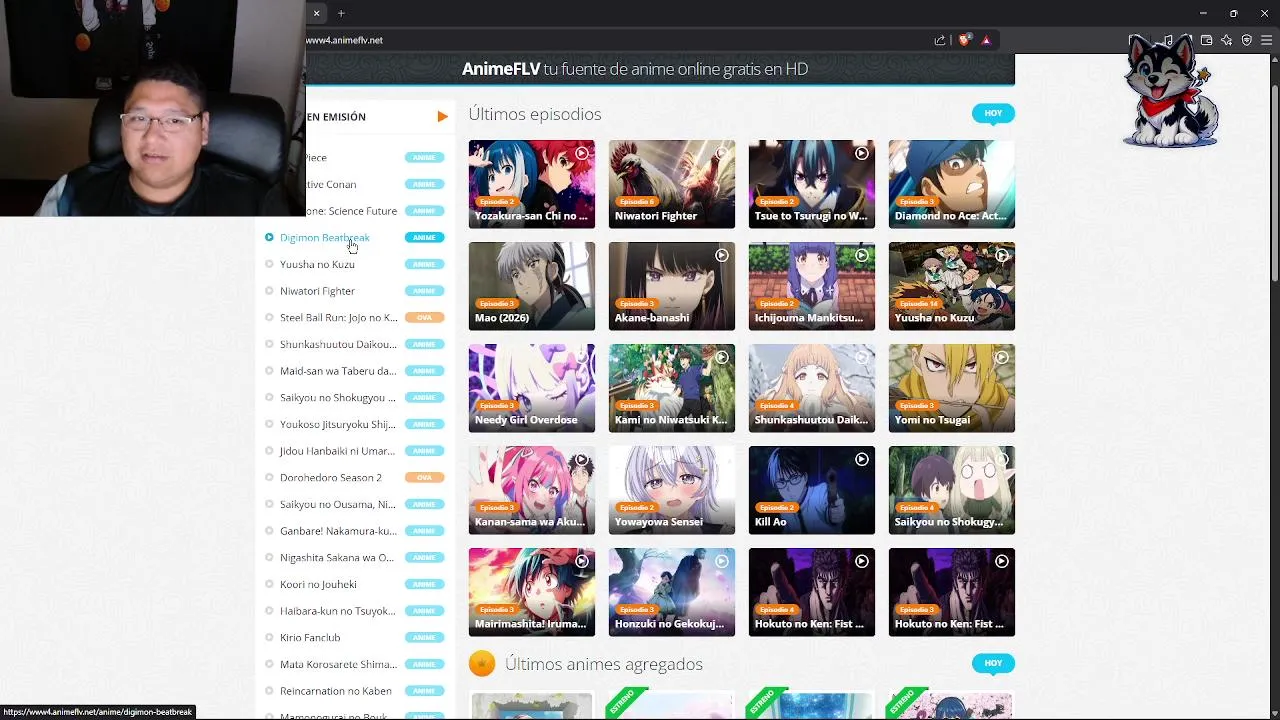Click 'Jidou Hanbaiki ni Umar...' list entry
The width and height of the screenshot is (1280, 720).
[337, 451]
